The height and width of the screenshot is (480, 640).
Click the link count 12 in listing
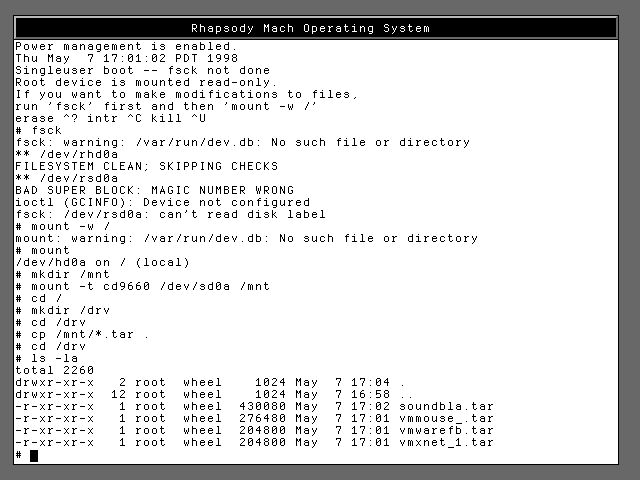pyautogui.click(x=118, y=394)
